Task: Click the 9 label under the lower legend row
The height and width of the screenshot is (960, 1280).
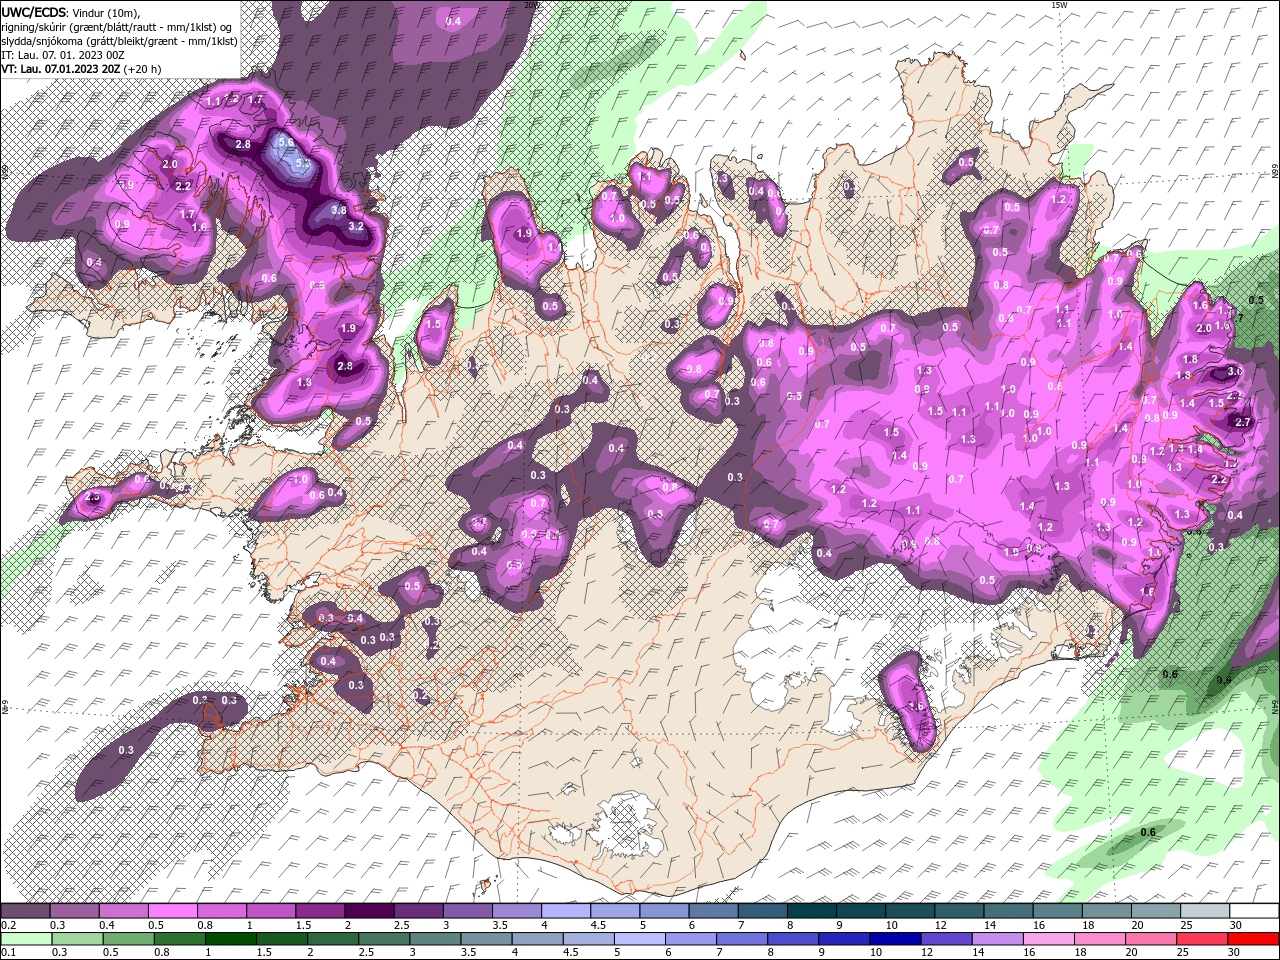Action: click(821, 952)
